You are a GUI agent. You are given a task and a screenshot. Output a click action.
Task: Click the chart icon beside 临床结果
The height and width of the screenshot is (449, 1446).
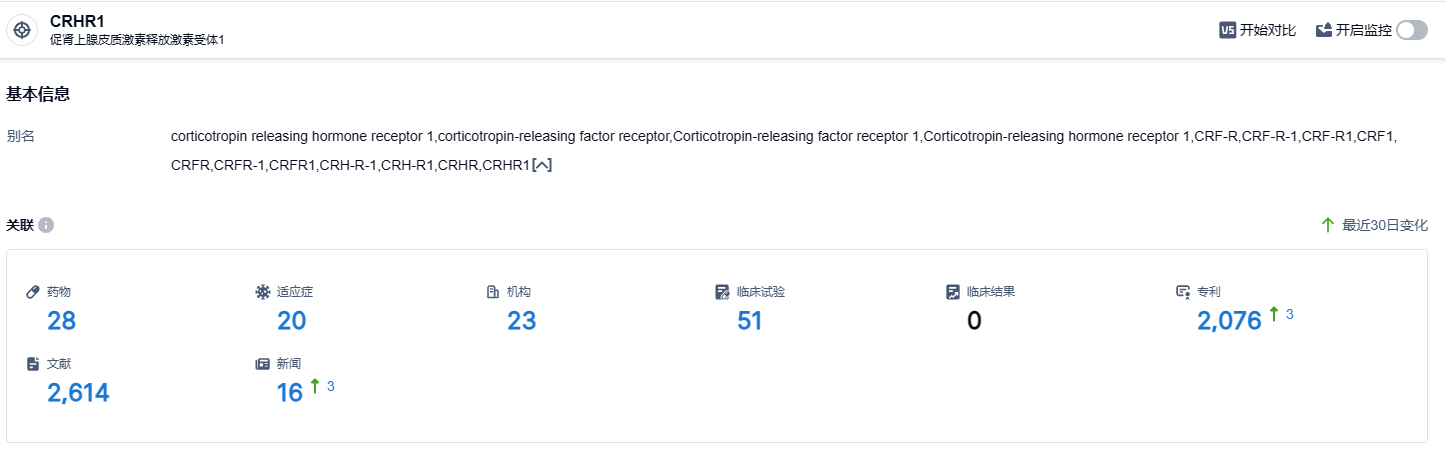(x=953, y=292)
